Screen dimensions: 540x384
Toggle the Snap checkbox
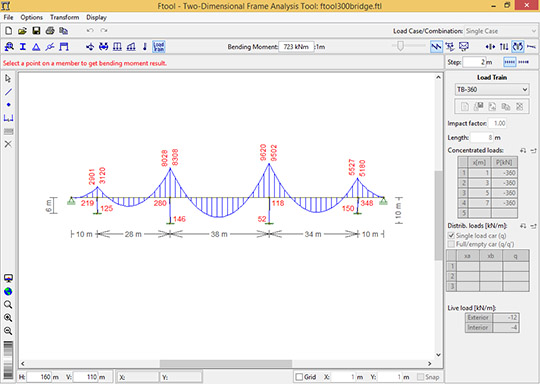click(x=420, y=377)
